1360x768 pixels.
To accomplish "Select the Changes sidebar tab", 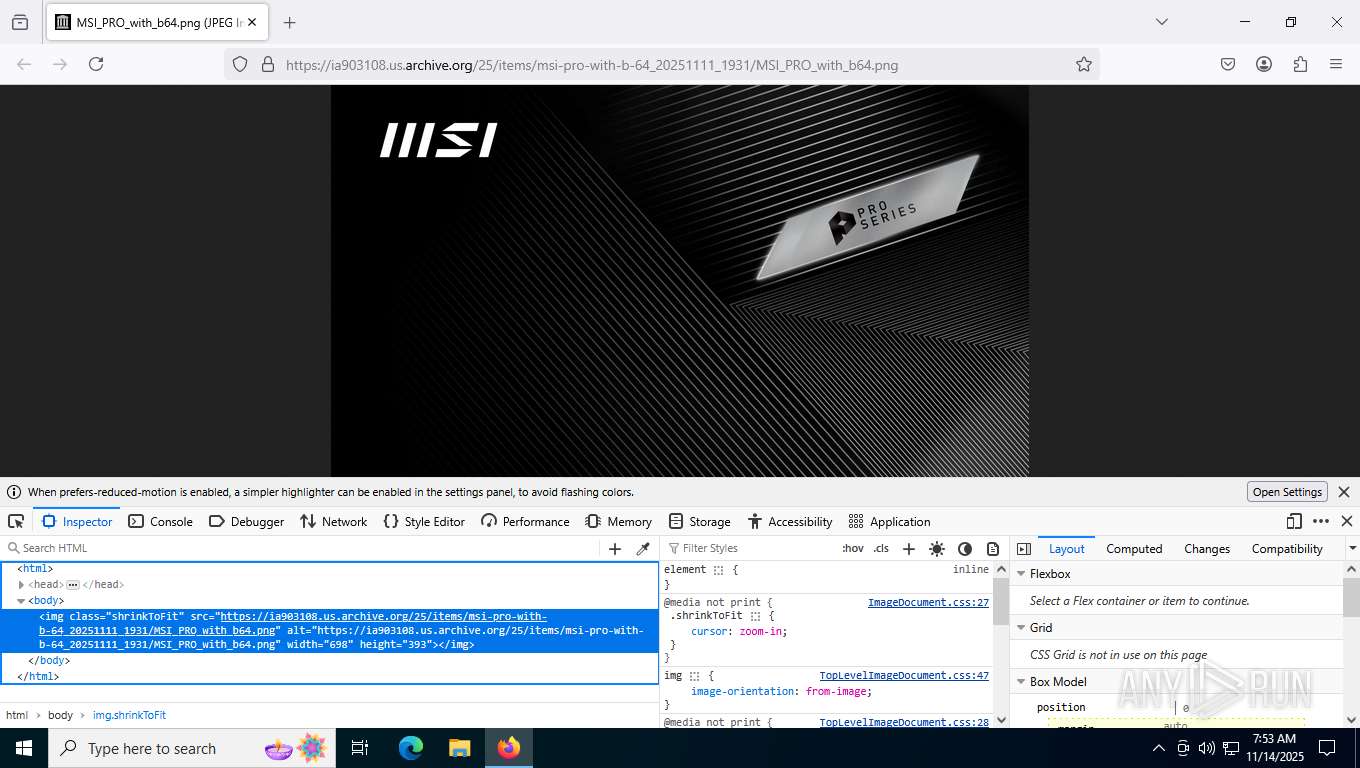I will (x=1207, y=548).
